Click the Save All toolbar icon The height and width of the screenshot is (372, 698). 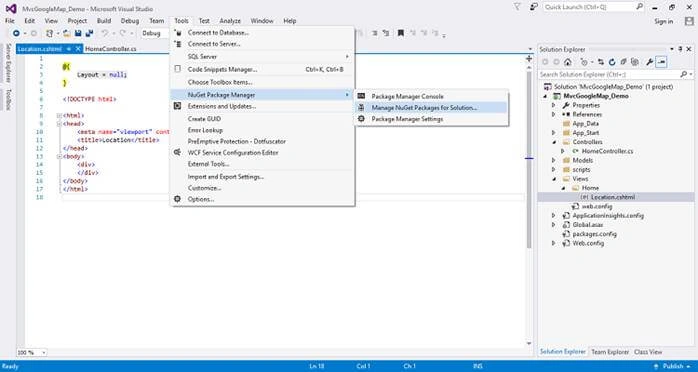click(x=89, y=33)
